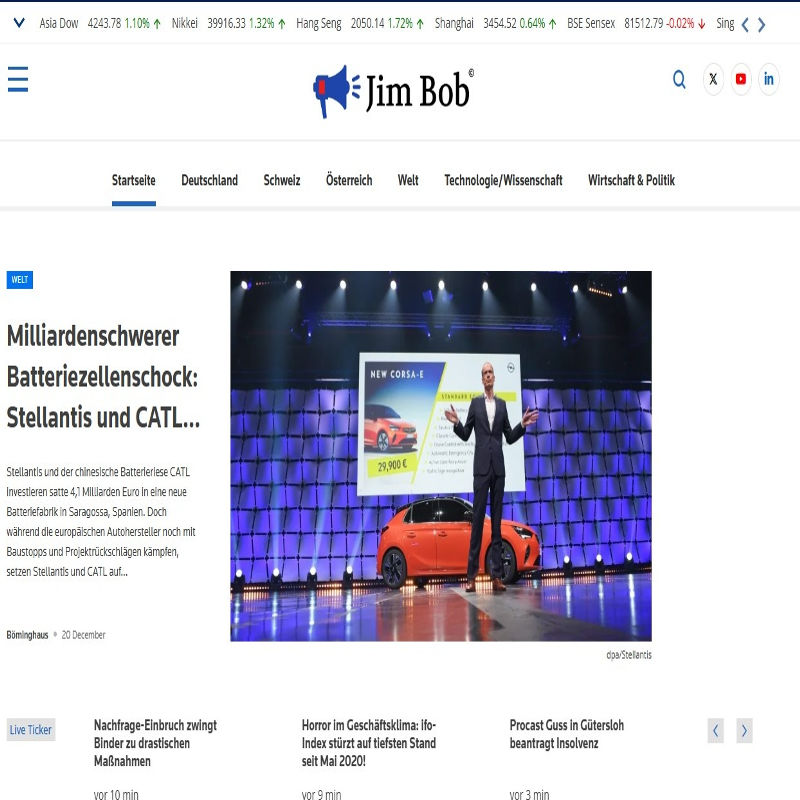This screenshot has width=800, height=800.
Task: Click the Jim Bob megaphone logo
Action: (x=393, y=91)
